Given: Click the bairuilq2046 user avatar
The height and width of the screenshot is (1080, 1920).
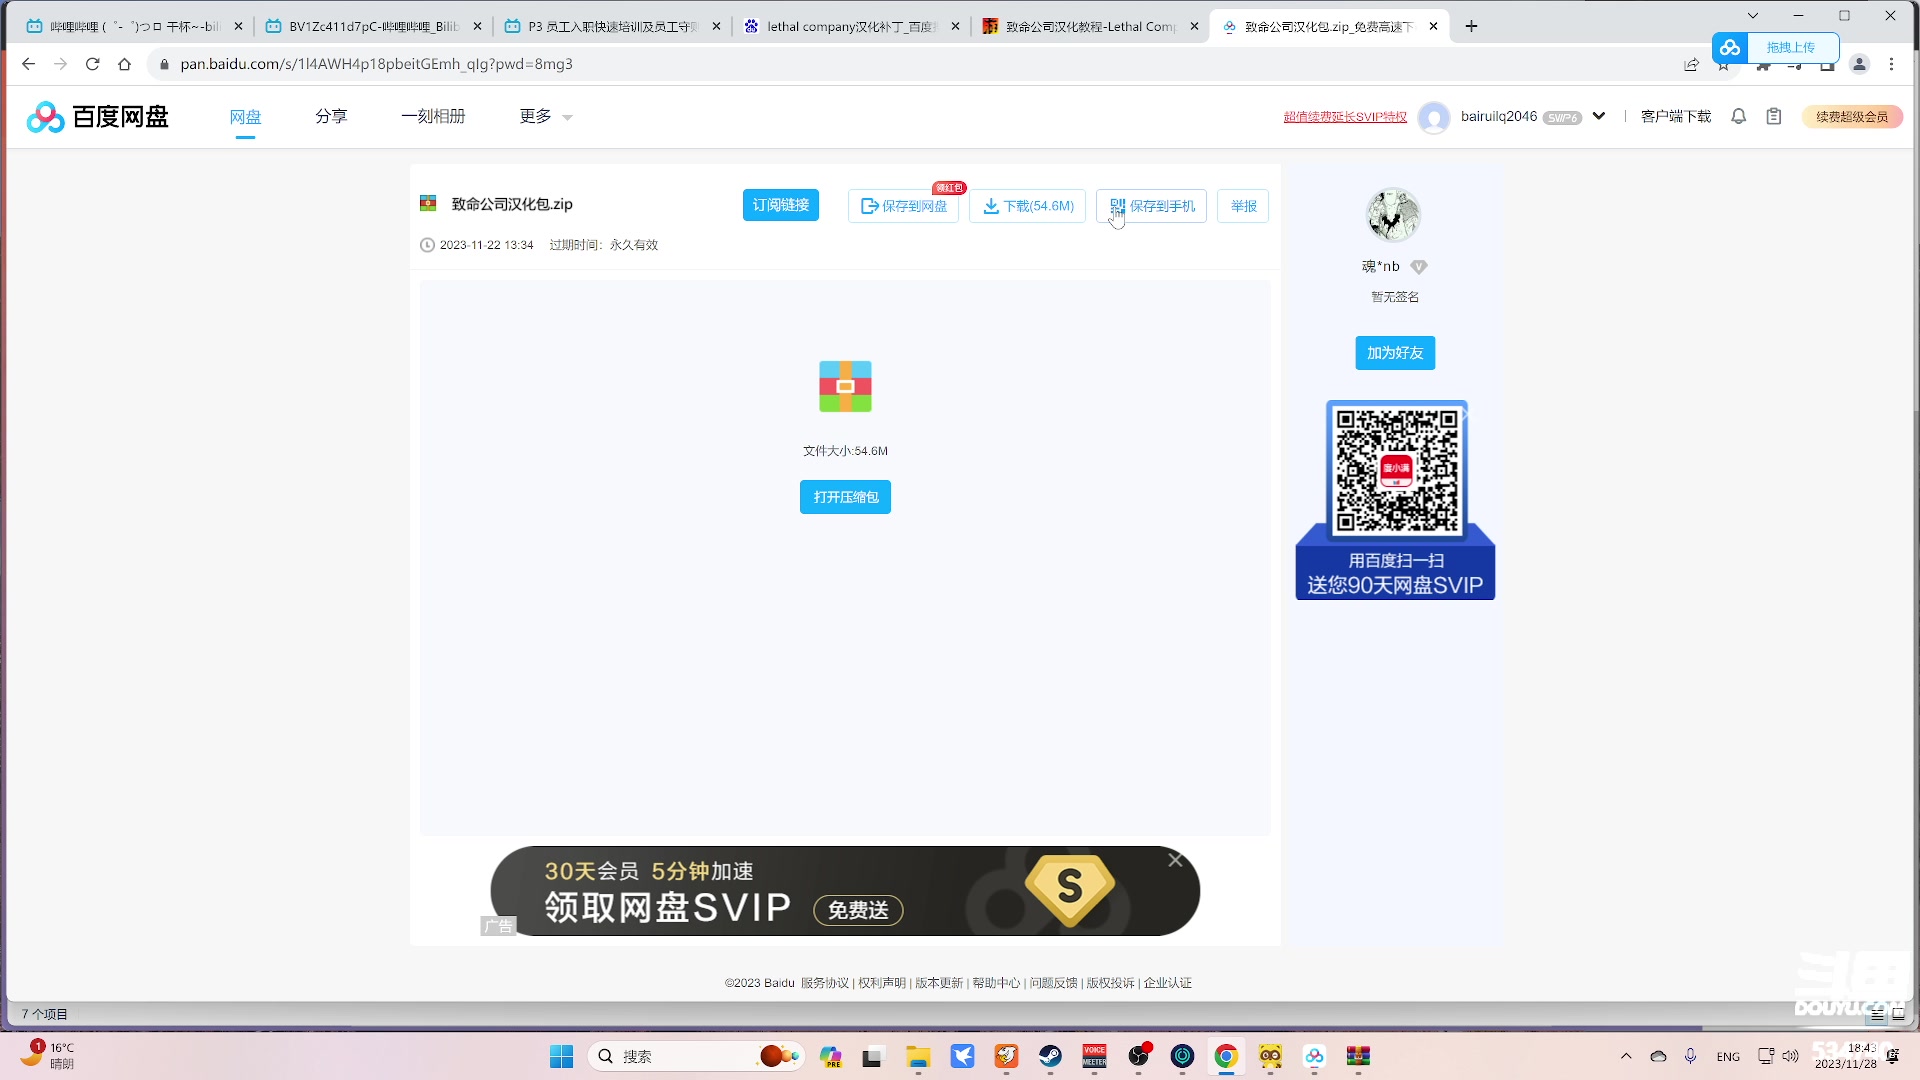Looking at the screenshot, I should (x=1434, y=117).
